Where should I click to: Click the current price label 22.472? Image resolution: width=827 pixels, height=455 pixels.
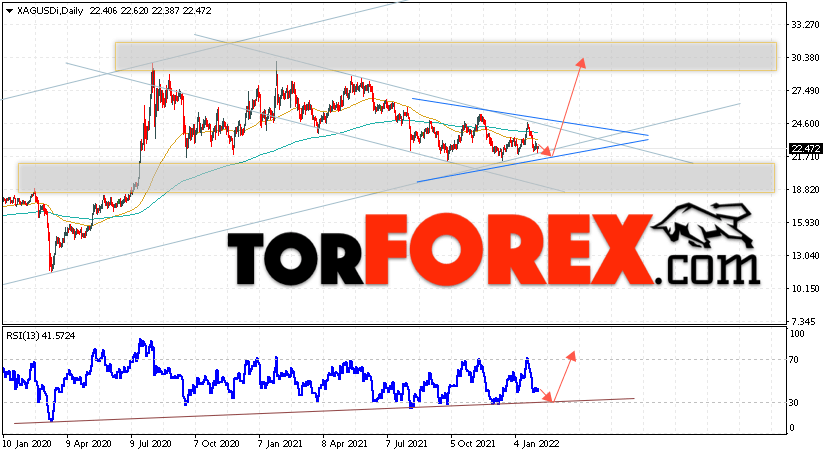pyautogui.click(x=805, y=149)
